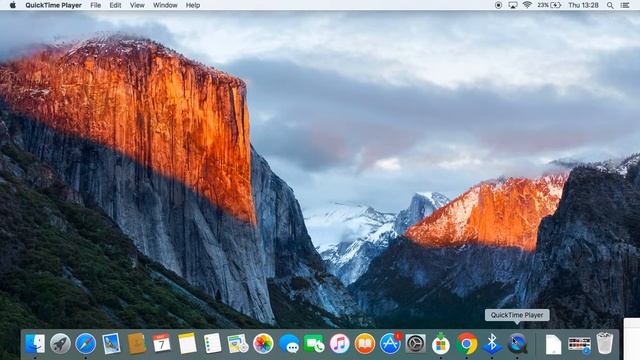
Task: Open AirPlay display menu
Action: click(513, 5)
